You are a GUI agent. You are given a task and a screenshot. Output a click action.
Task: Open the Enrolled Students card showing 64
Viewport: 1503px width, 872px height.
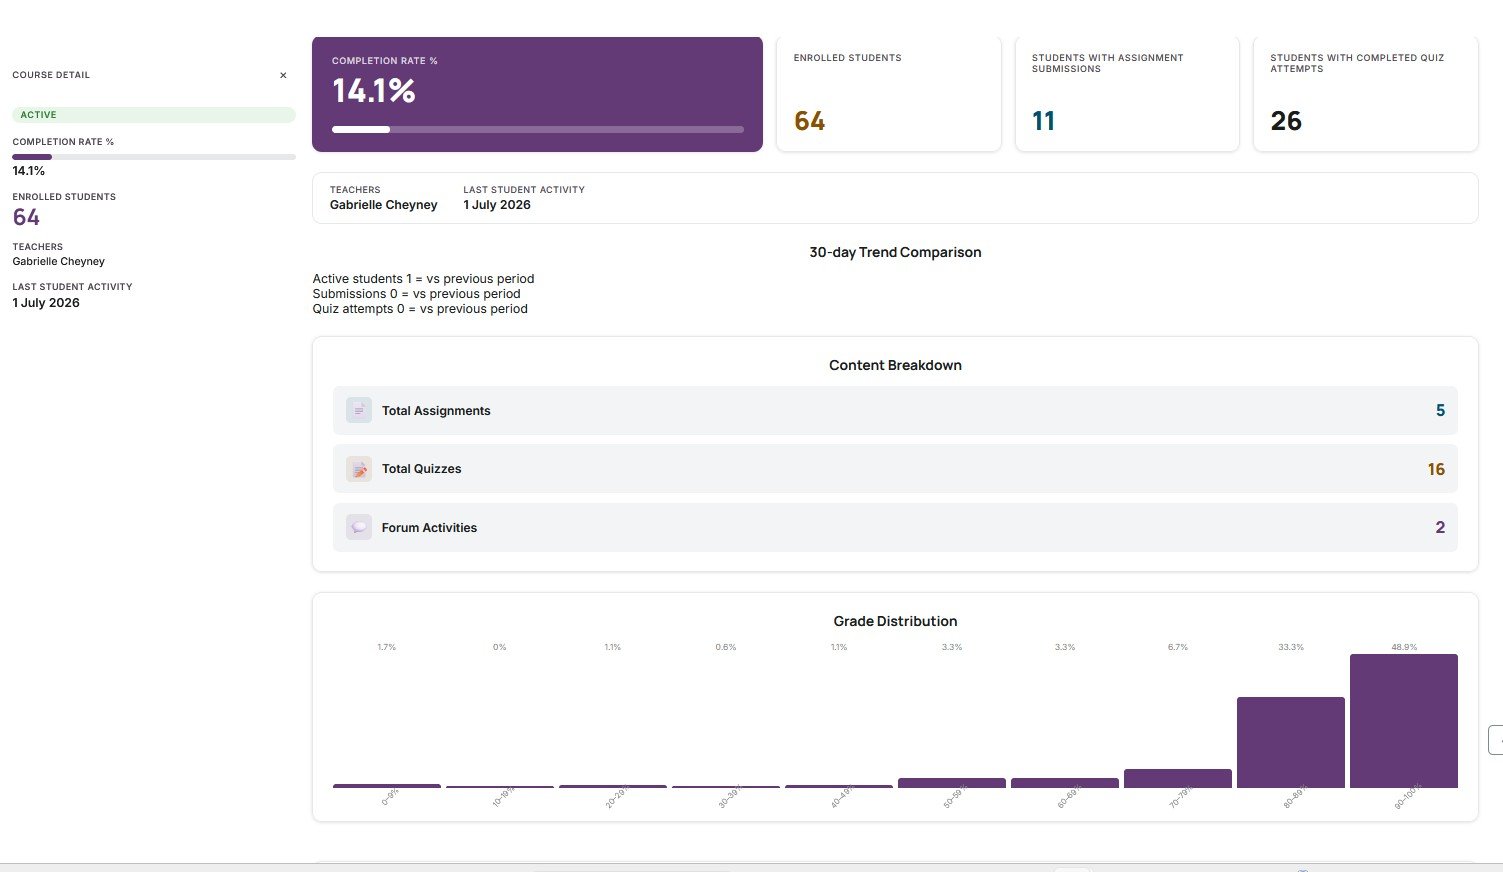coord(889,94)
